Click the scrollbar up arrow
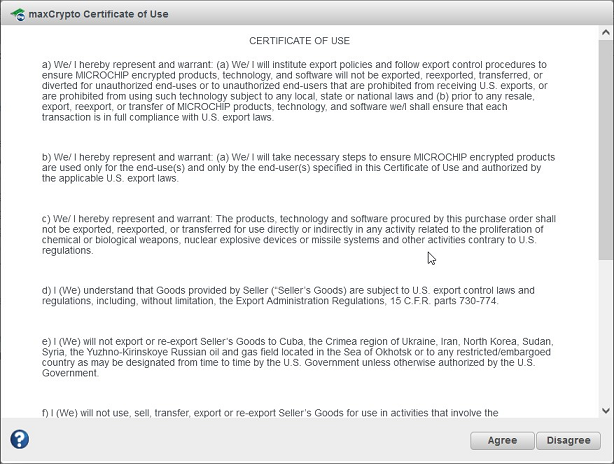 (606, 31)
